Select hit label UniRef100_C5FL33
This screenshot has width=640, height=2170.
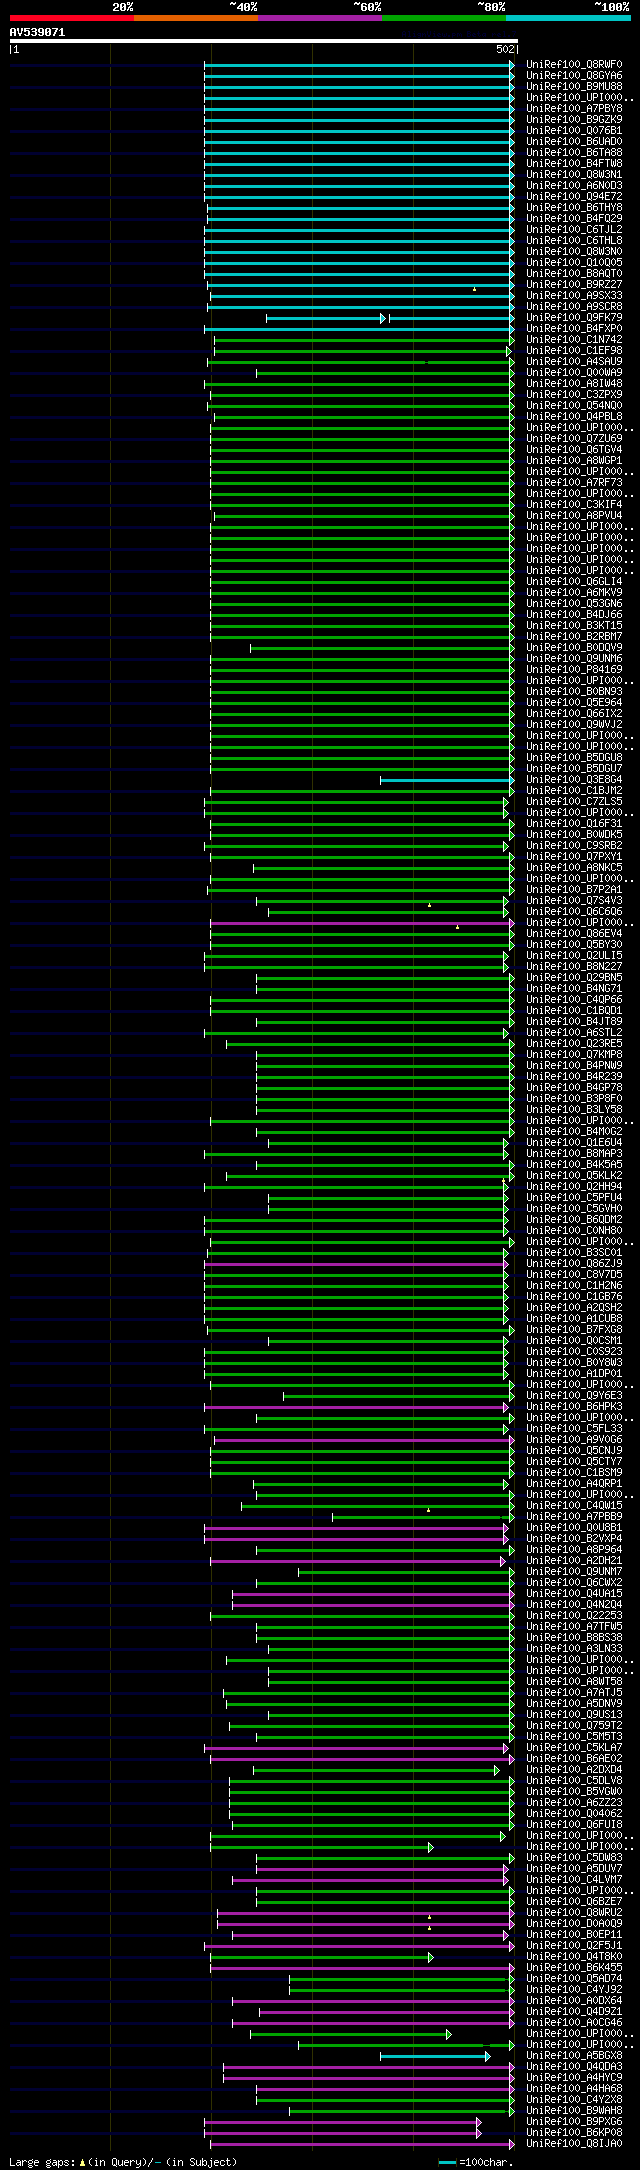point(574,1429)
